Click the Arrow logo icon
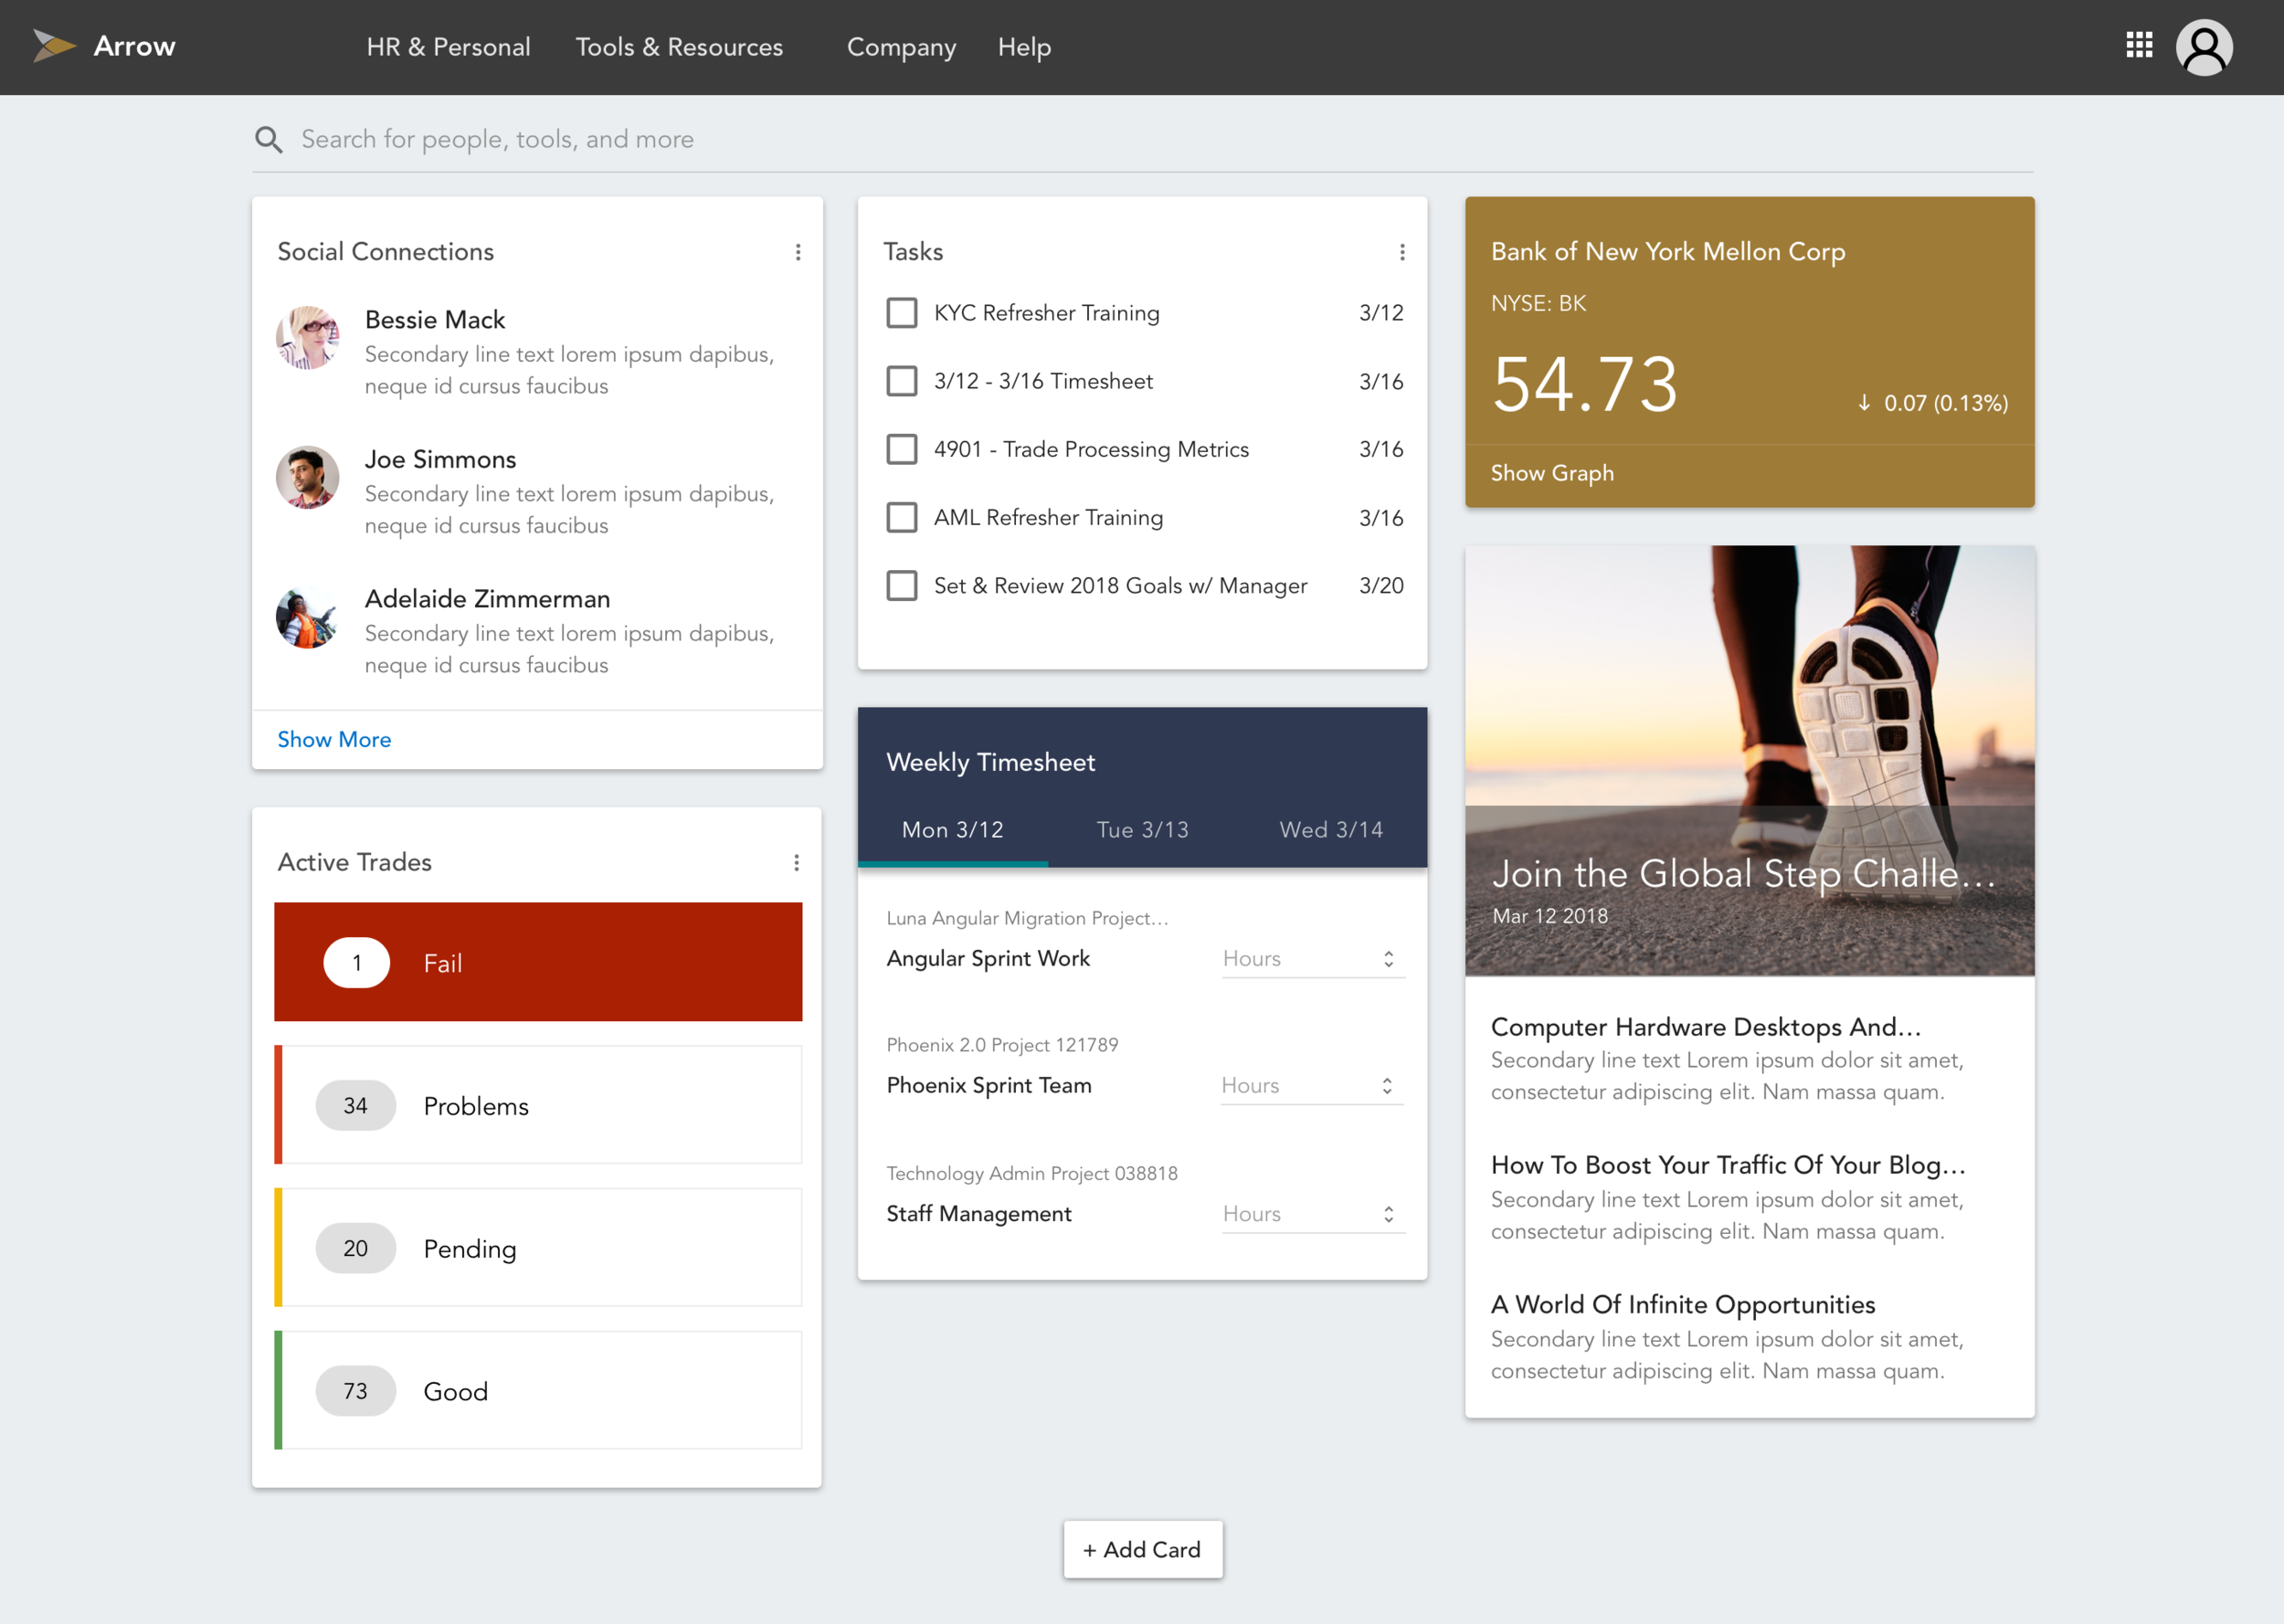This screenshot has height=1624, width=2284. tap(54, 46)
